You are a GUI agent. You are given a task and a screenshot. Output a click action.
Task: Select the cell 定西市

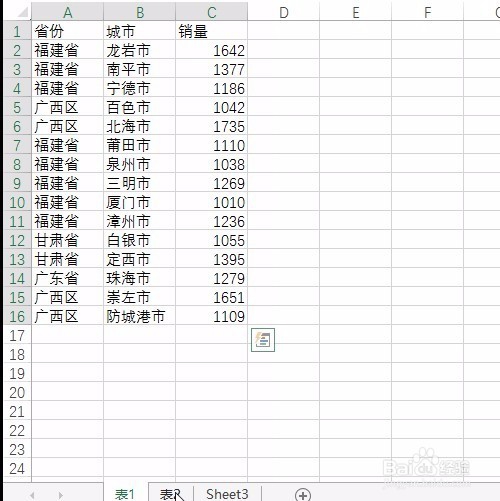pos(140,259)
